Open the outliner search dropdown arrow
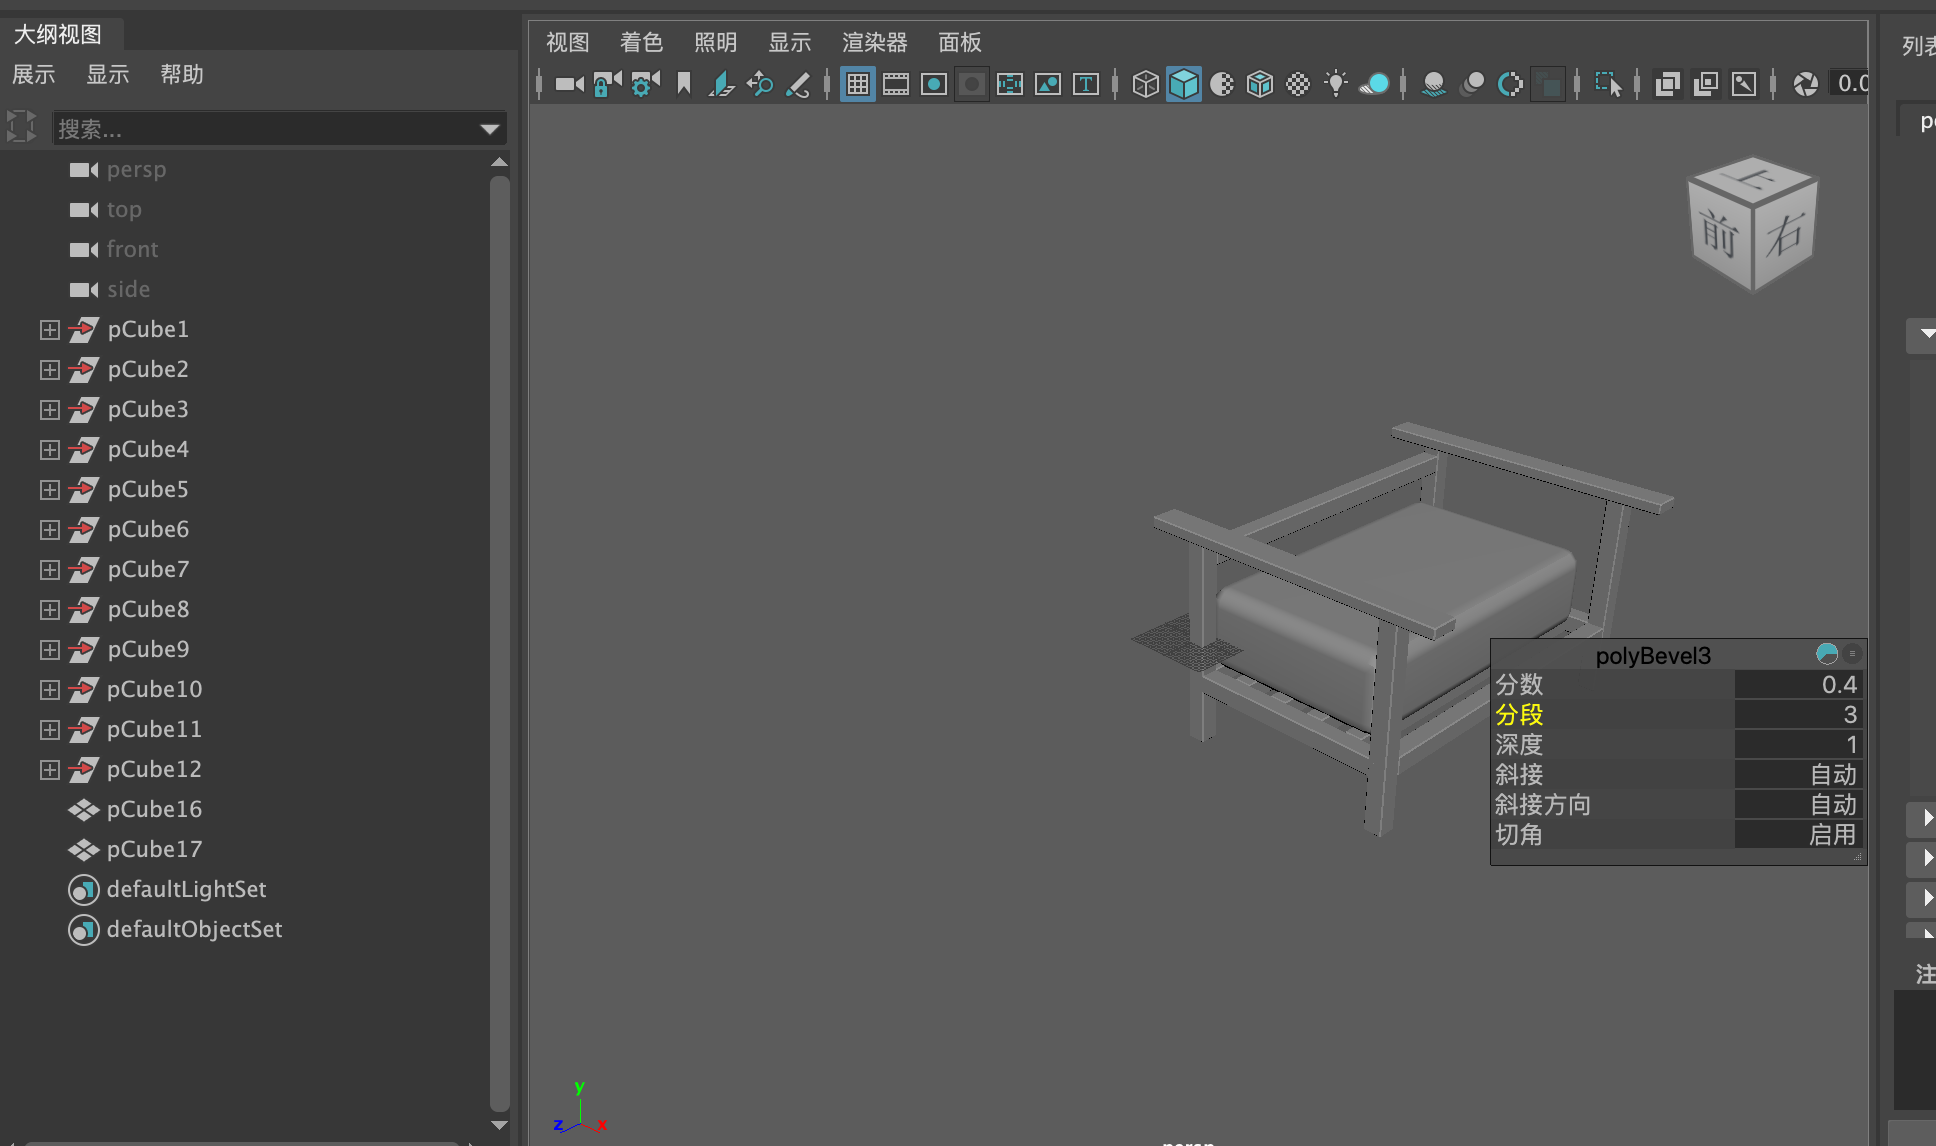 (489, 129)
